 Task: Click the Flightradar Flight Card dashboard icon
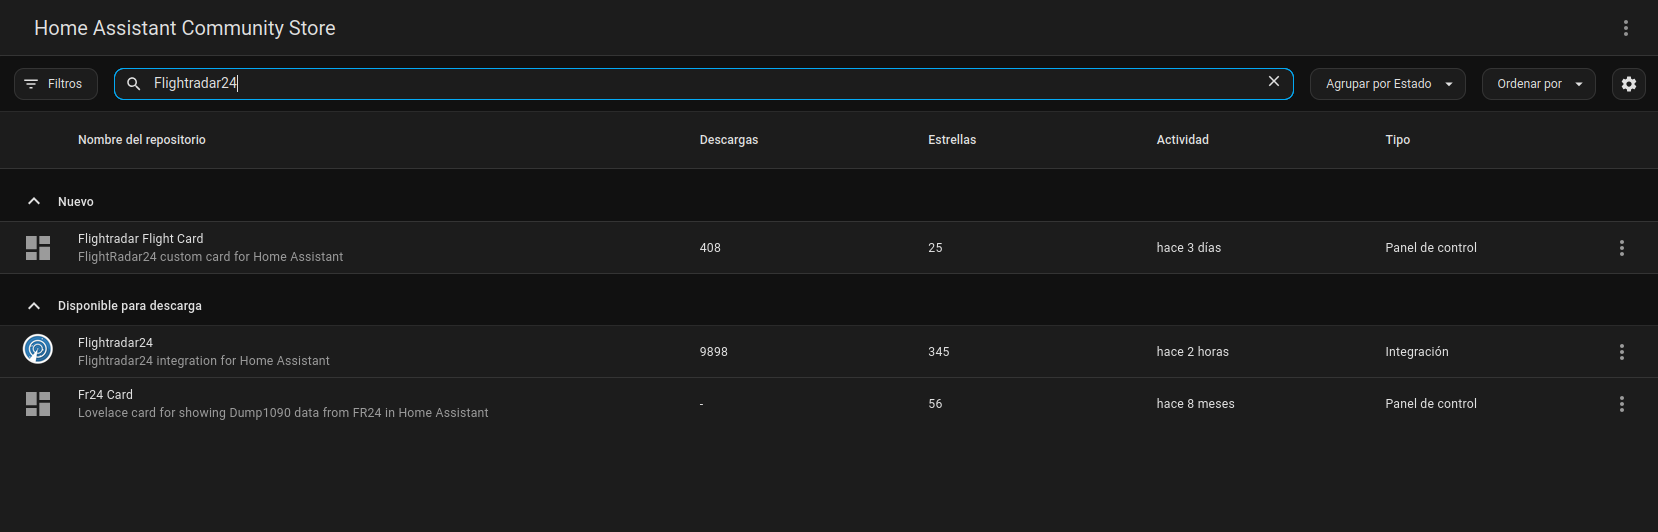(x=38, y=248)
